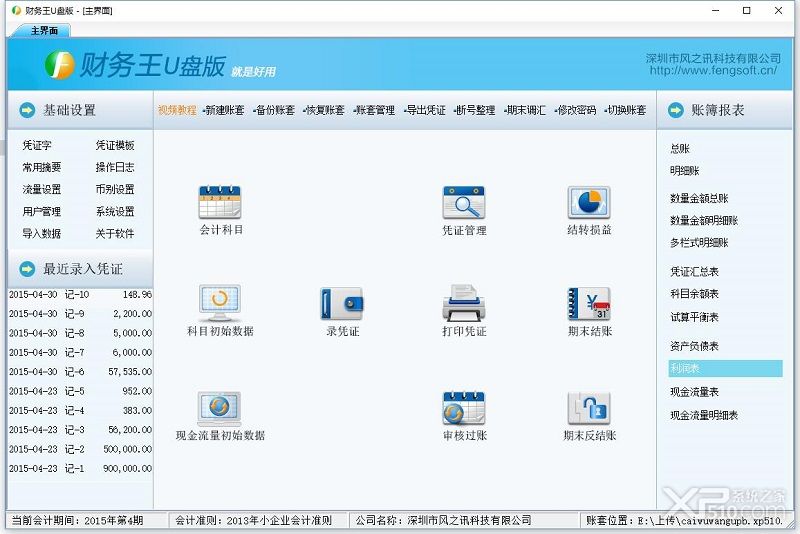Open the 总账 report
Screen dimensions: 800x534
coord(680,149)
